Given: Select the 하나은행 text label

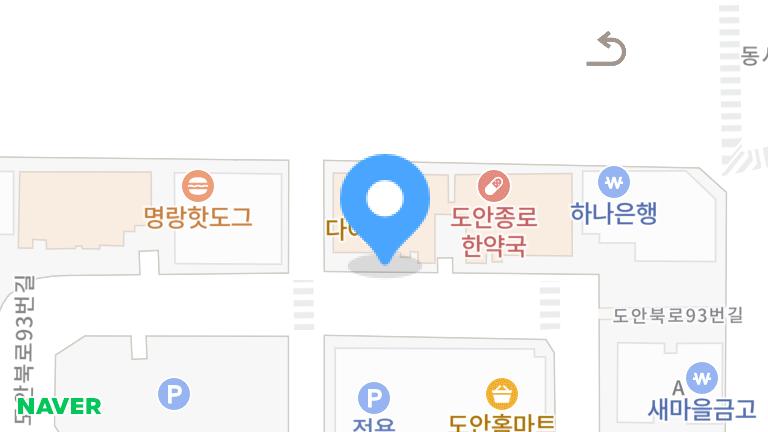Looking at the screenshot, I should coord(614,213).
